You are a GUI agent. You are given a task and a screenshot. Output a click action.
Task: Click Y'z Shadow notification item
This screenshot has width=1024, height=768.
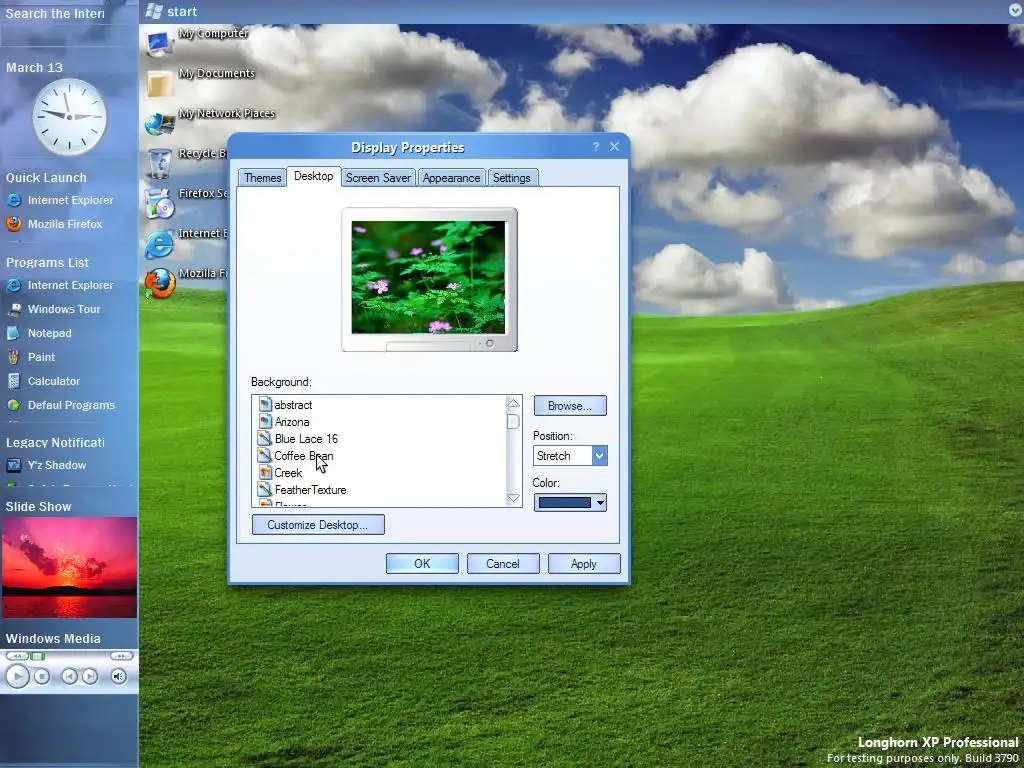click(x=46, y=465)
